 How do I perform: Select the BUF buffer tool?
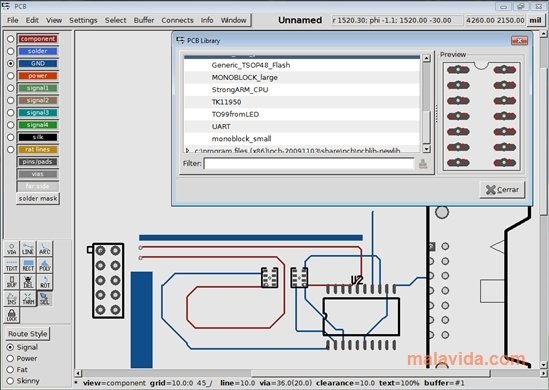pos(12,282)
